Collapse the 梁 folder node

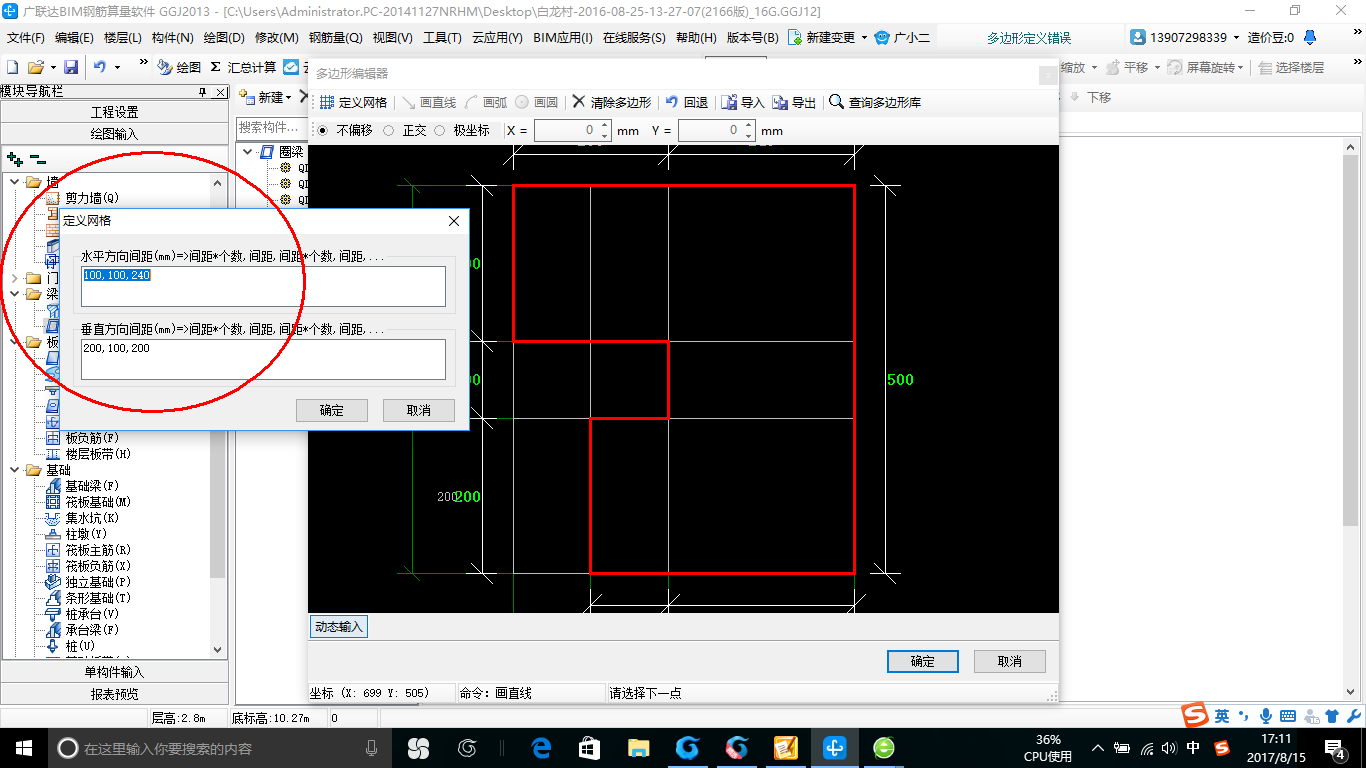(14, 294)
